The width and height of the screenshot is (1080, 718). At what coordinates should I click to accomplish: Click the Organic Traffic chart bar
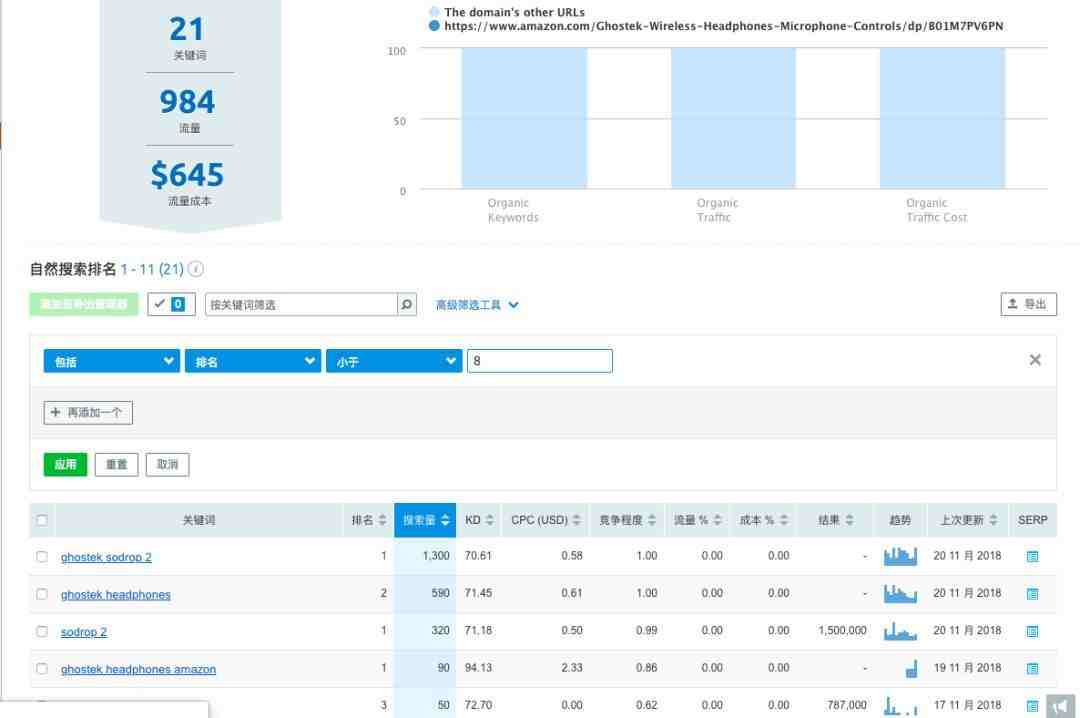(x=734, y=118)
